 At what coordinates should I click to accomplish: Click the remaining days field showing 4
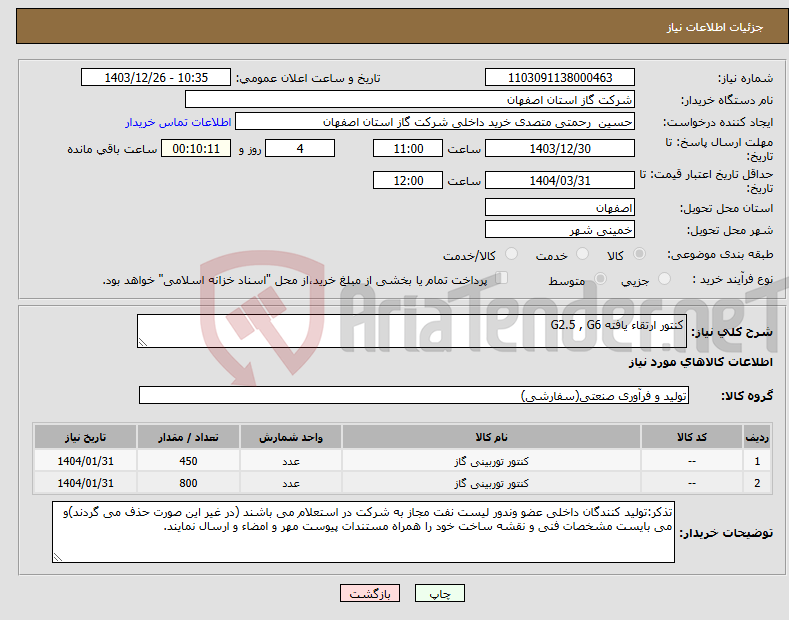point(300,148)
